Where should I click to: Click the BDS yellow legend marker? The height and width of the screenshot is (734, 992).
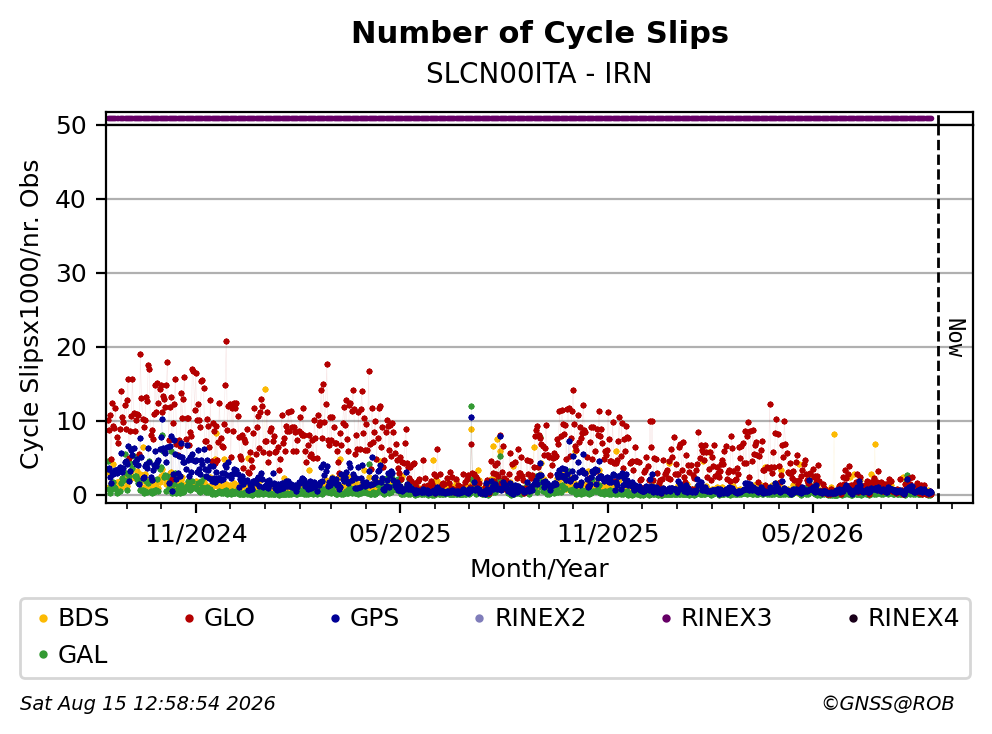pyautogui.click(x=43, y=618)
